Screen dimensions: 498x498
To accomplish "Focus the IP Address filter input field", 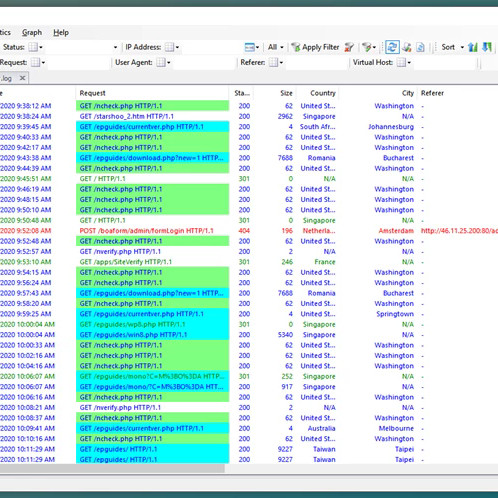I will click(x=210, y=47).
